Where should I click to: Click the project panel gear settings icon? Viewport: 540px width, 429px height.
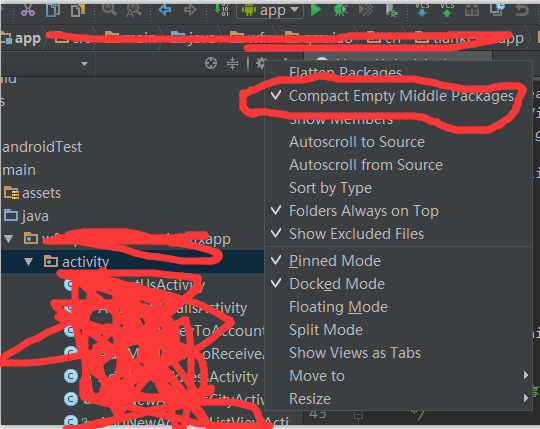pyautogui.click(x=261, y=63)
